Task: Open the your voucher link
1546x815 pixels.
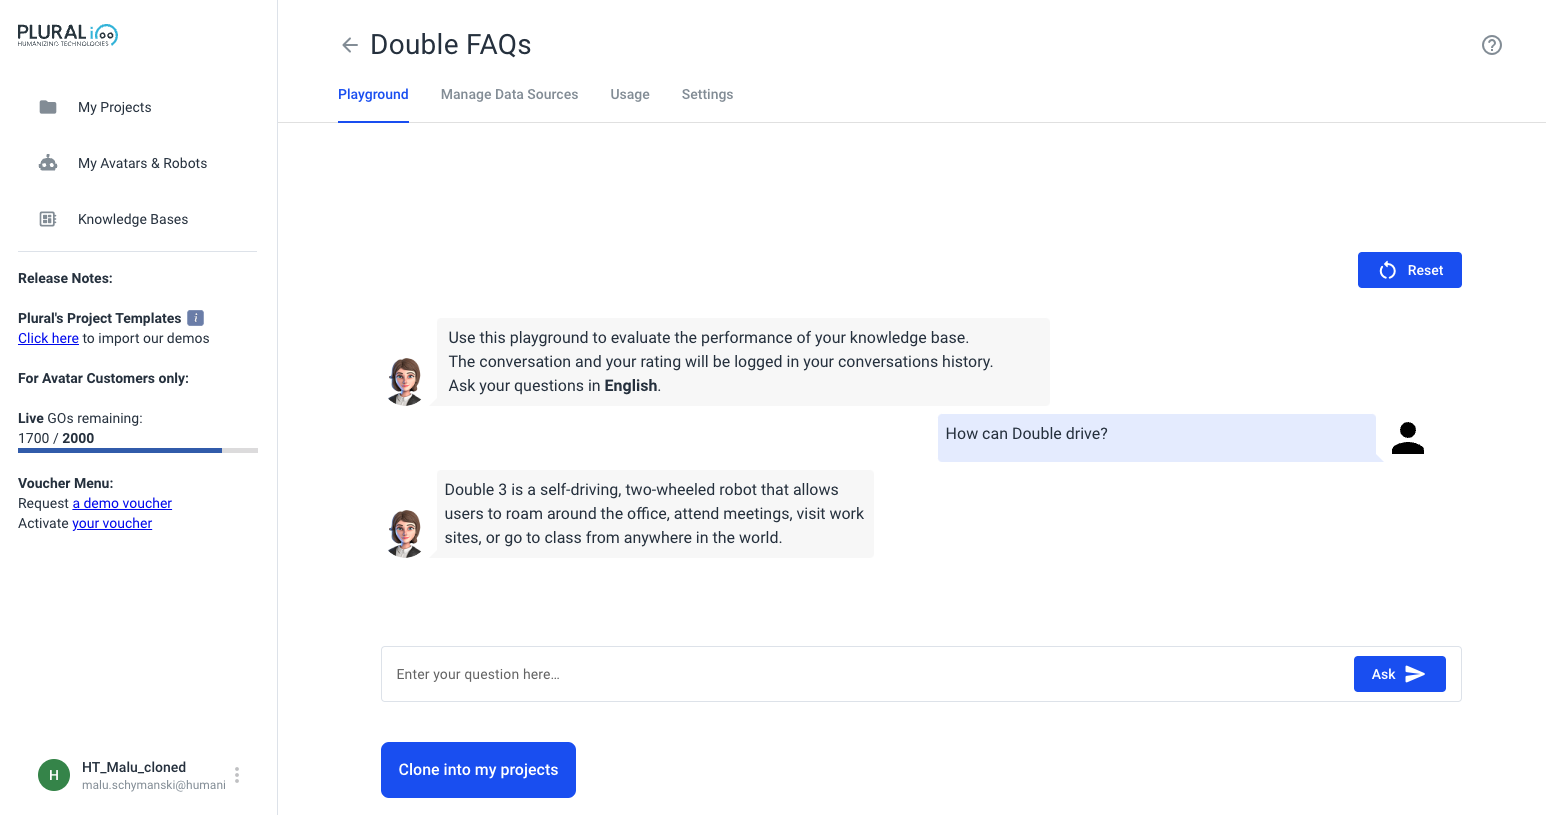Action: pyautogui.click(x=112, y=523)
